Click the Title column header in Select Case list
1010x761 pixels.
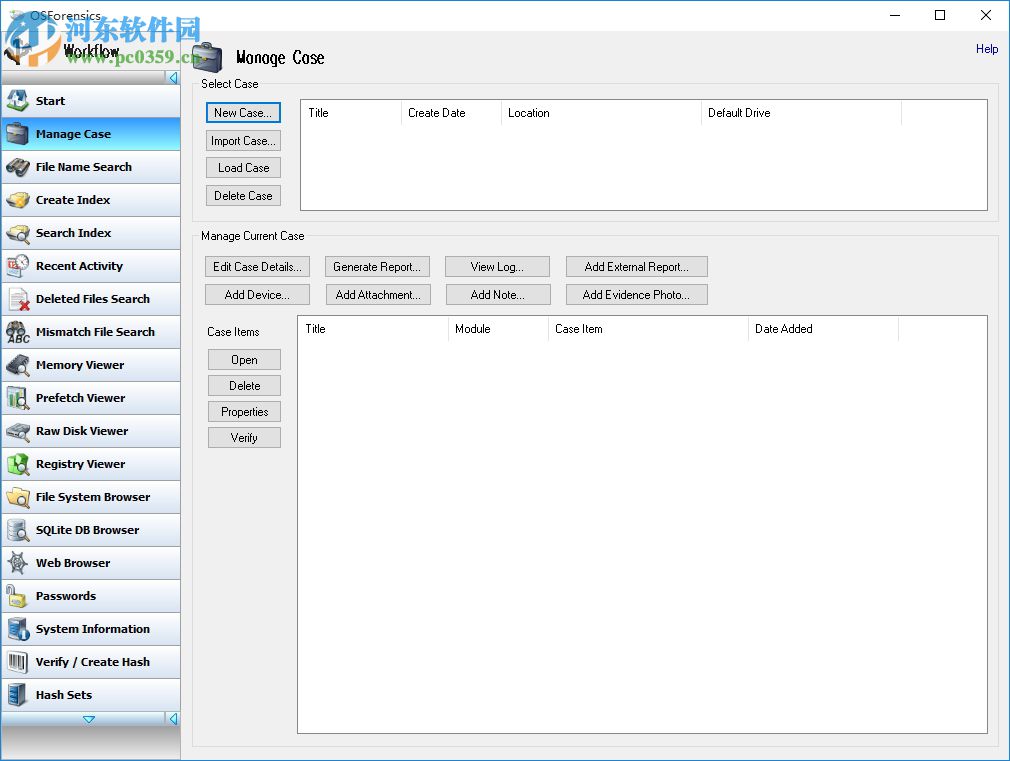352,113
